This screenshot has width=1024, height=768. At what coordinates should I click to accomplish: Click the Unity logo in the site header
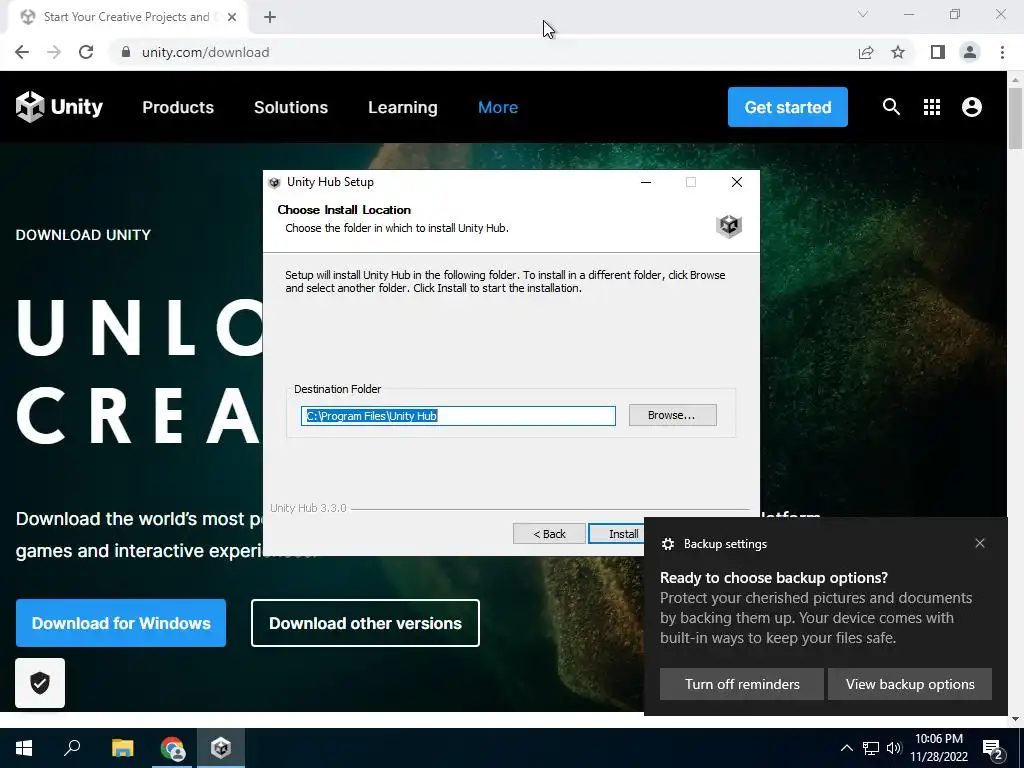click(x=59, y=106)
